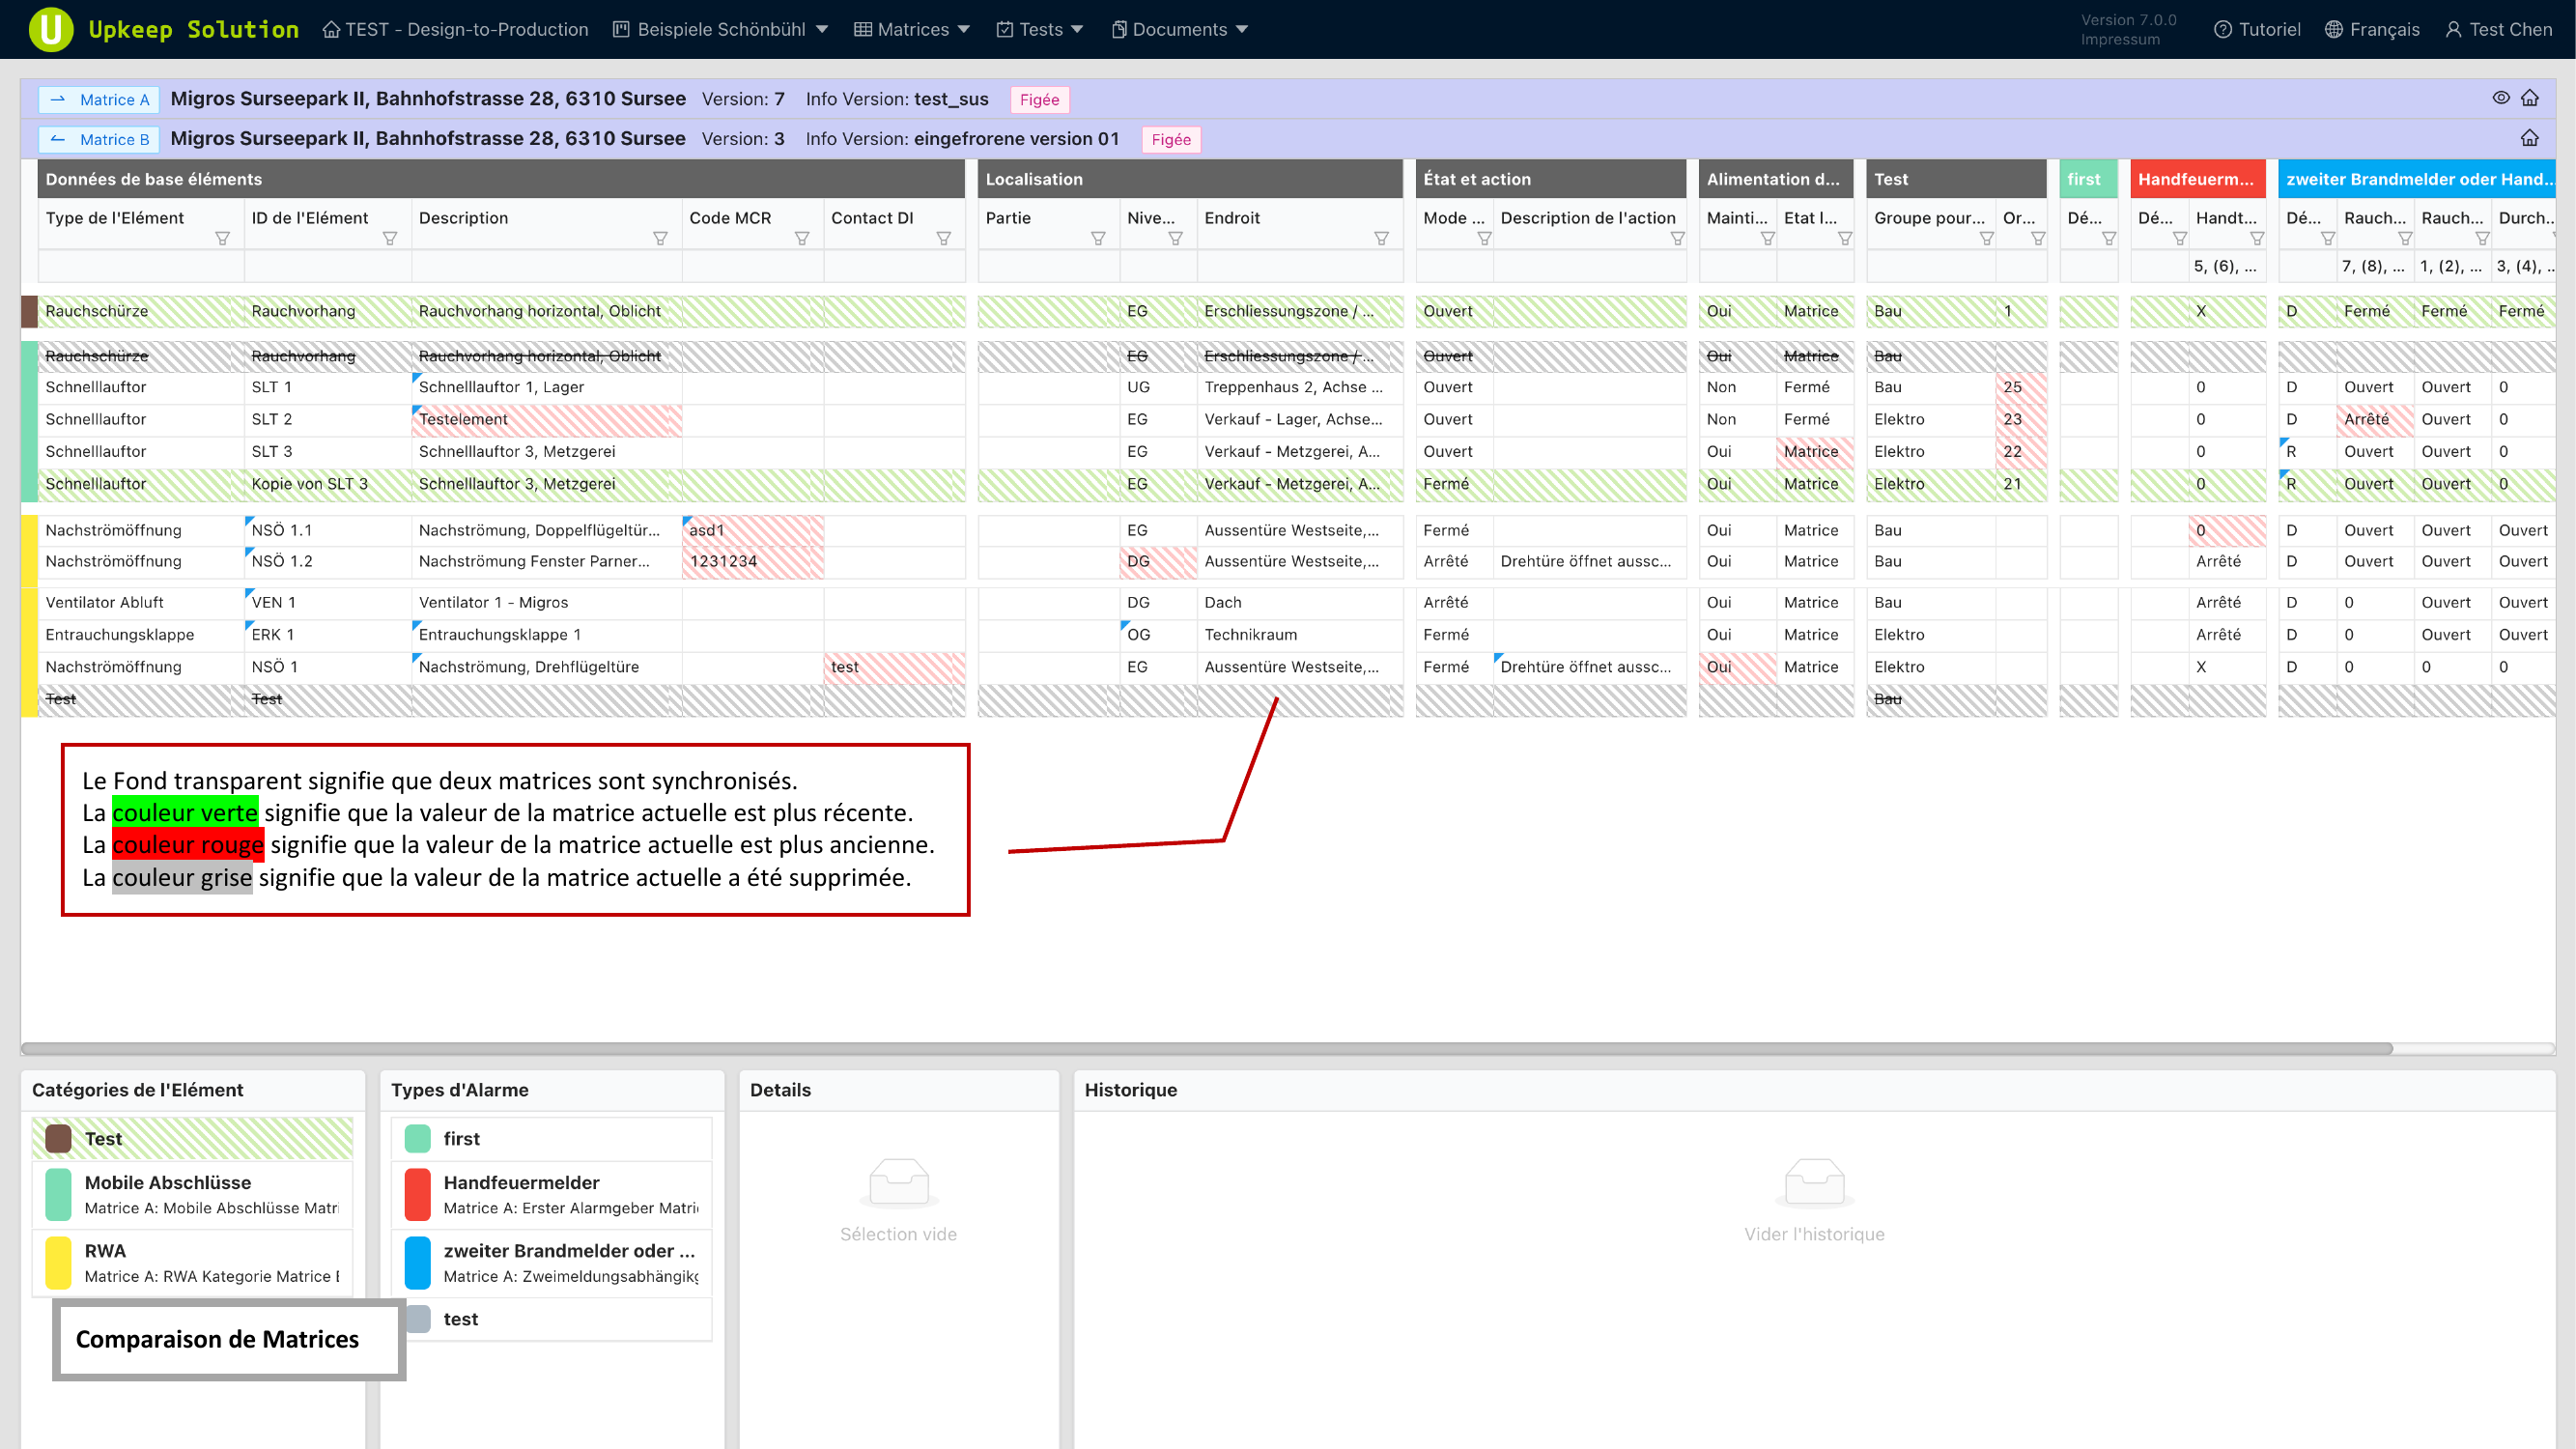Click the ID de l'Elément filter input field

(x=327, y=266)
